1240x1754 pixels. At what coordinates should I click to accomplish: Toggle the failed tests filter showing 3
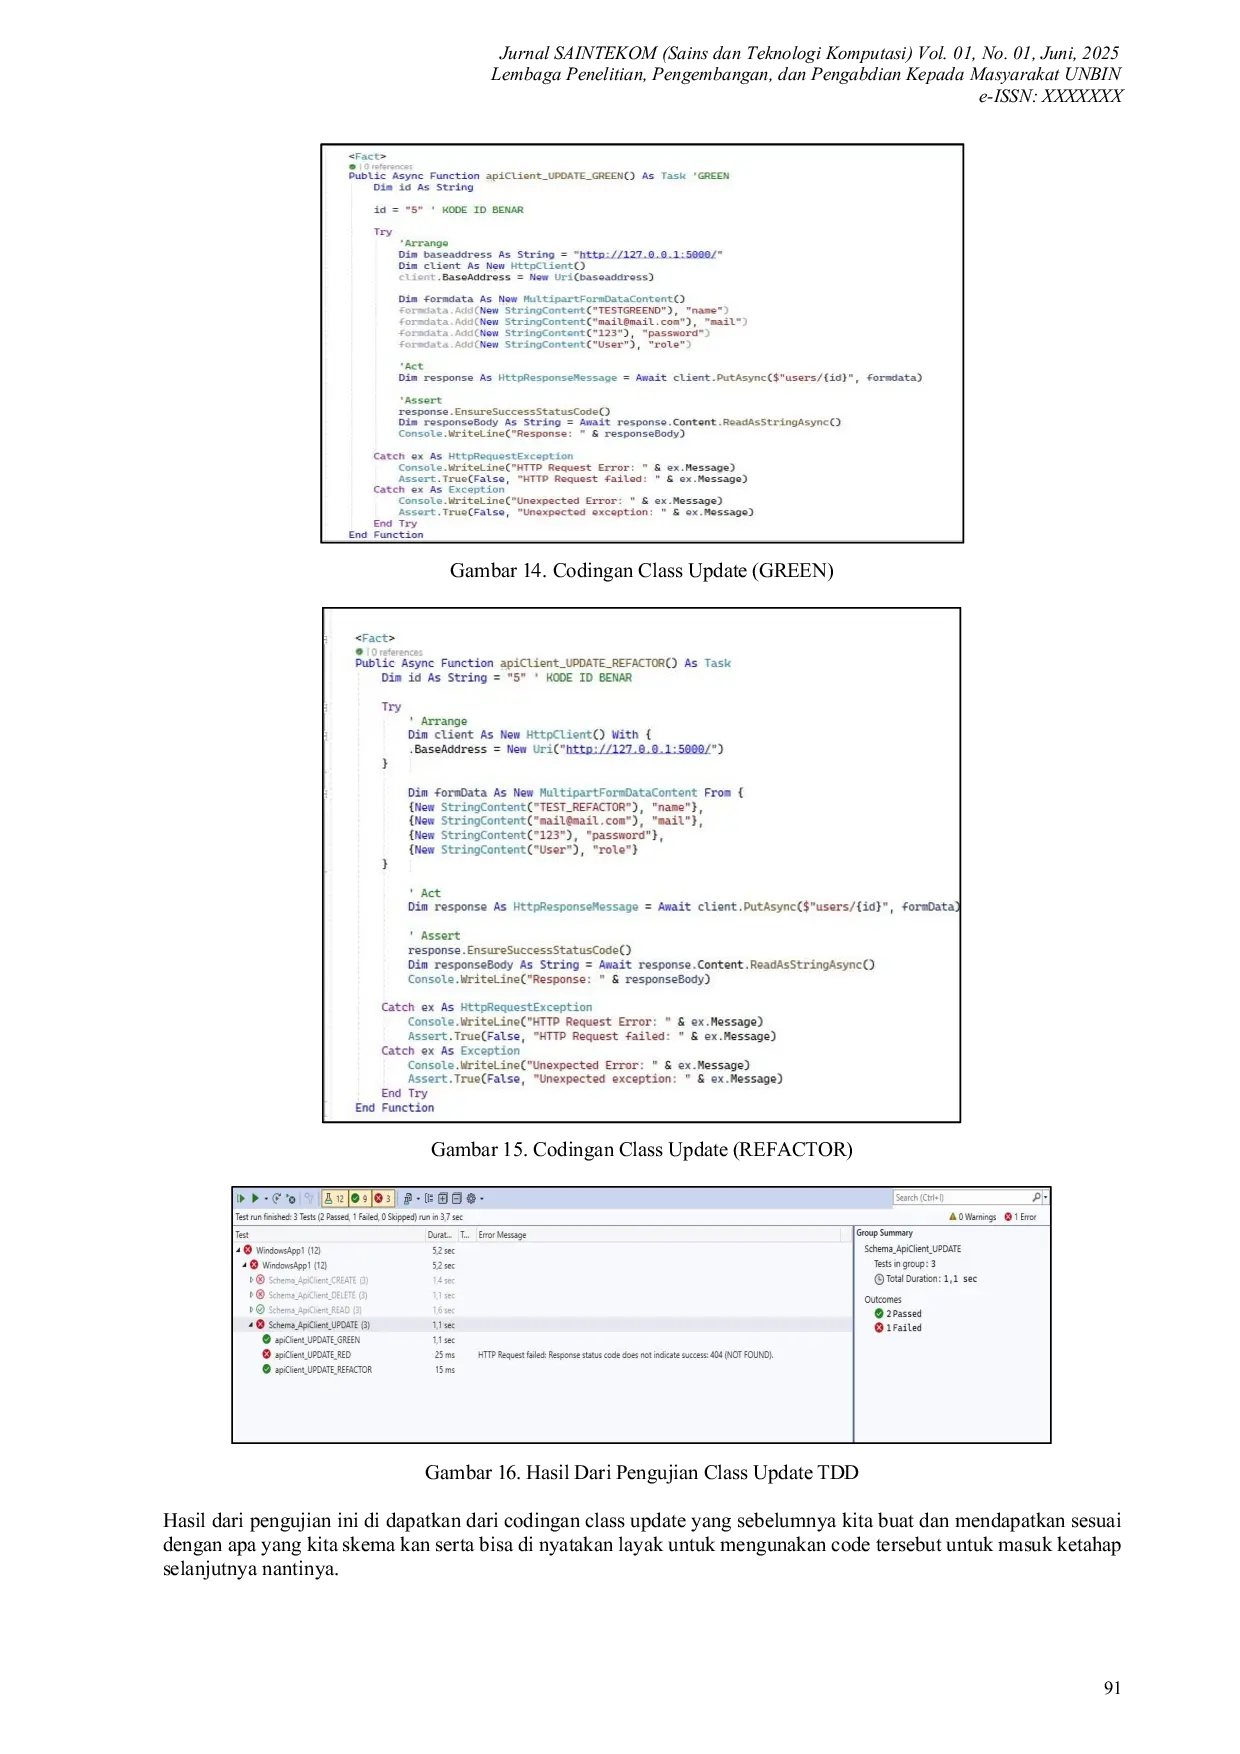coord(383,1198)
